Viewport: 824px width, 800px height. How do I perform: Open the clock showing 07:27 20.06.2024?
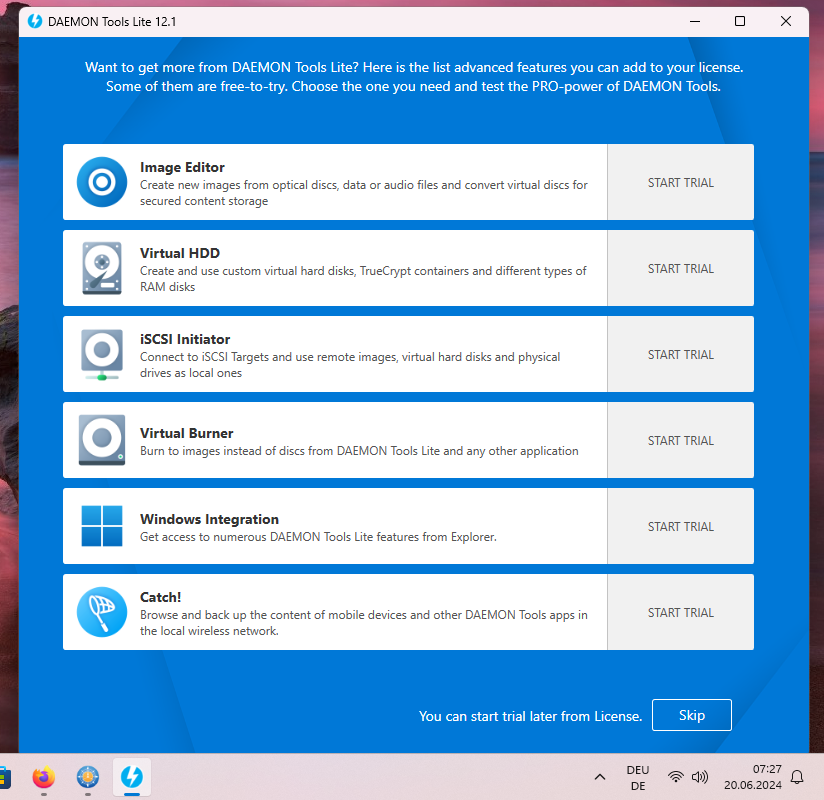[753, 777]
